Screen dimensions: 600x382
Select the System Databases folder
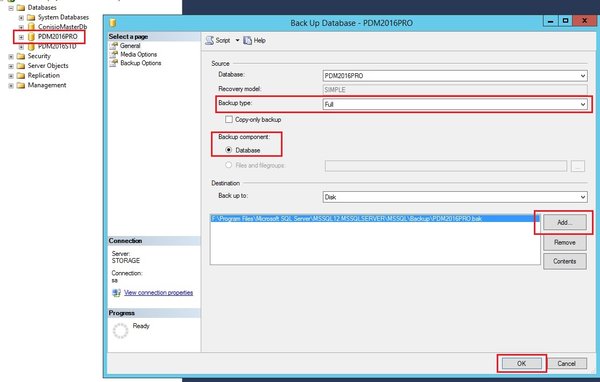point(63,17)
